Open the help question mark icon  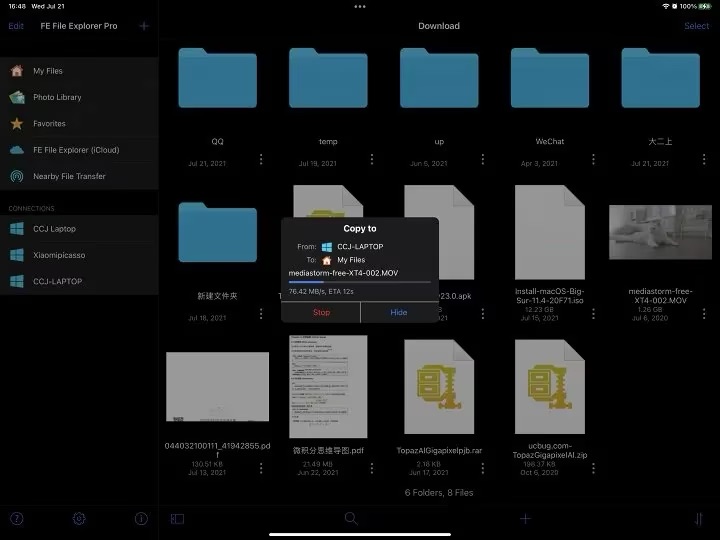[x=16, y=519]
